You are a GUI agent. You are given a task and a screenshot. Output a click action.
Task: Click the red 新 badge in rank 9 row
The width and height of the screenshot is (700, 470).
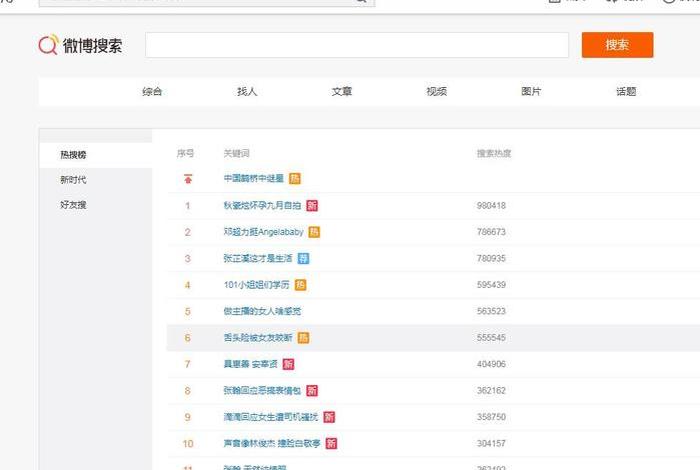click(329, 417)
